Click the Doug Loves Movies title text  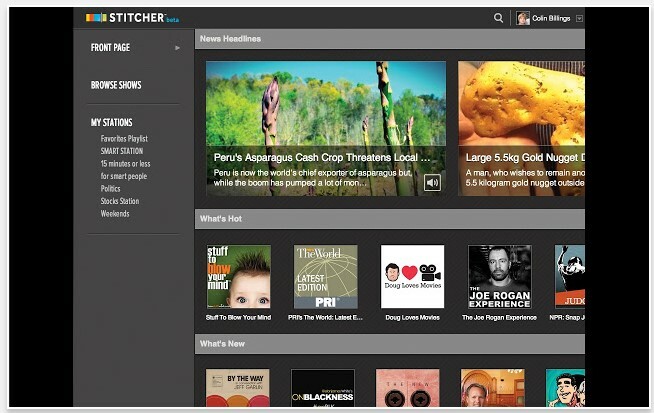pos(413,317)
